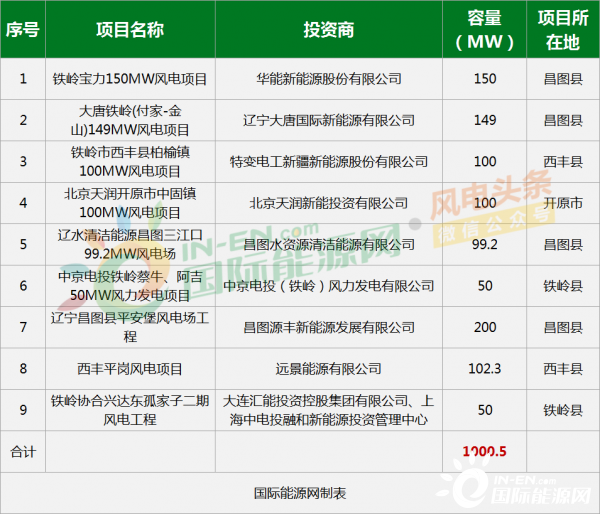This screenshot has width=600, height=514.
Task: Click the 序号 column header
Action: coord(23,30)
